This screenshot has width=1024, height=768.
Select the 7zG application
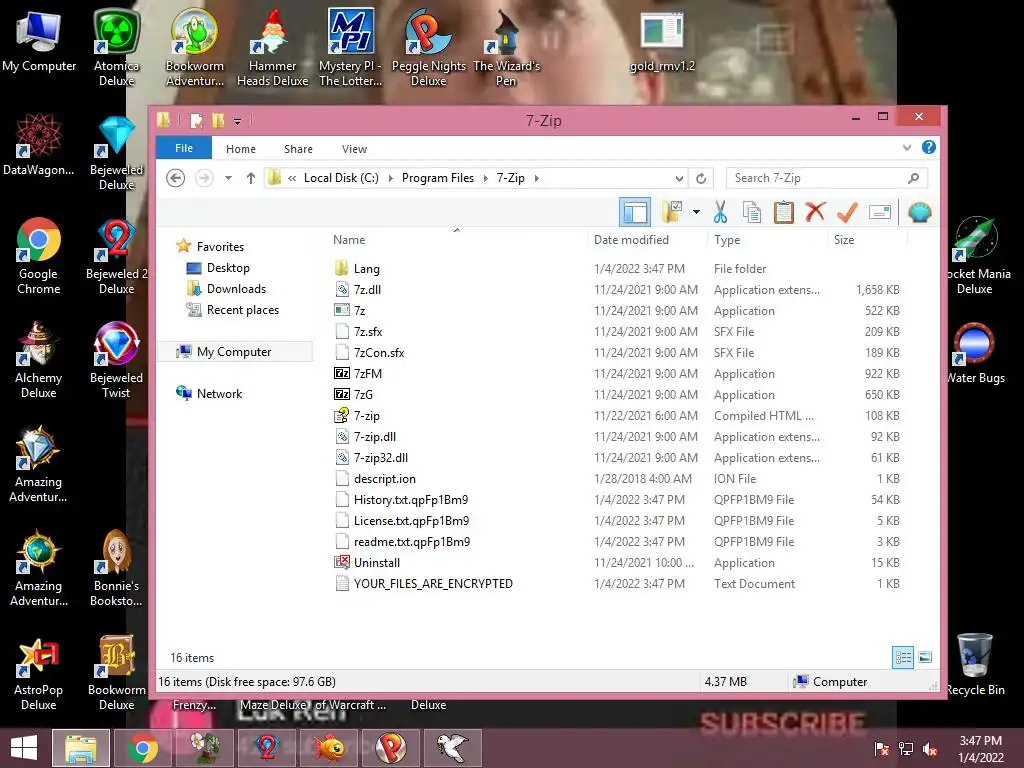point(363,394)
